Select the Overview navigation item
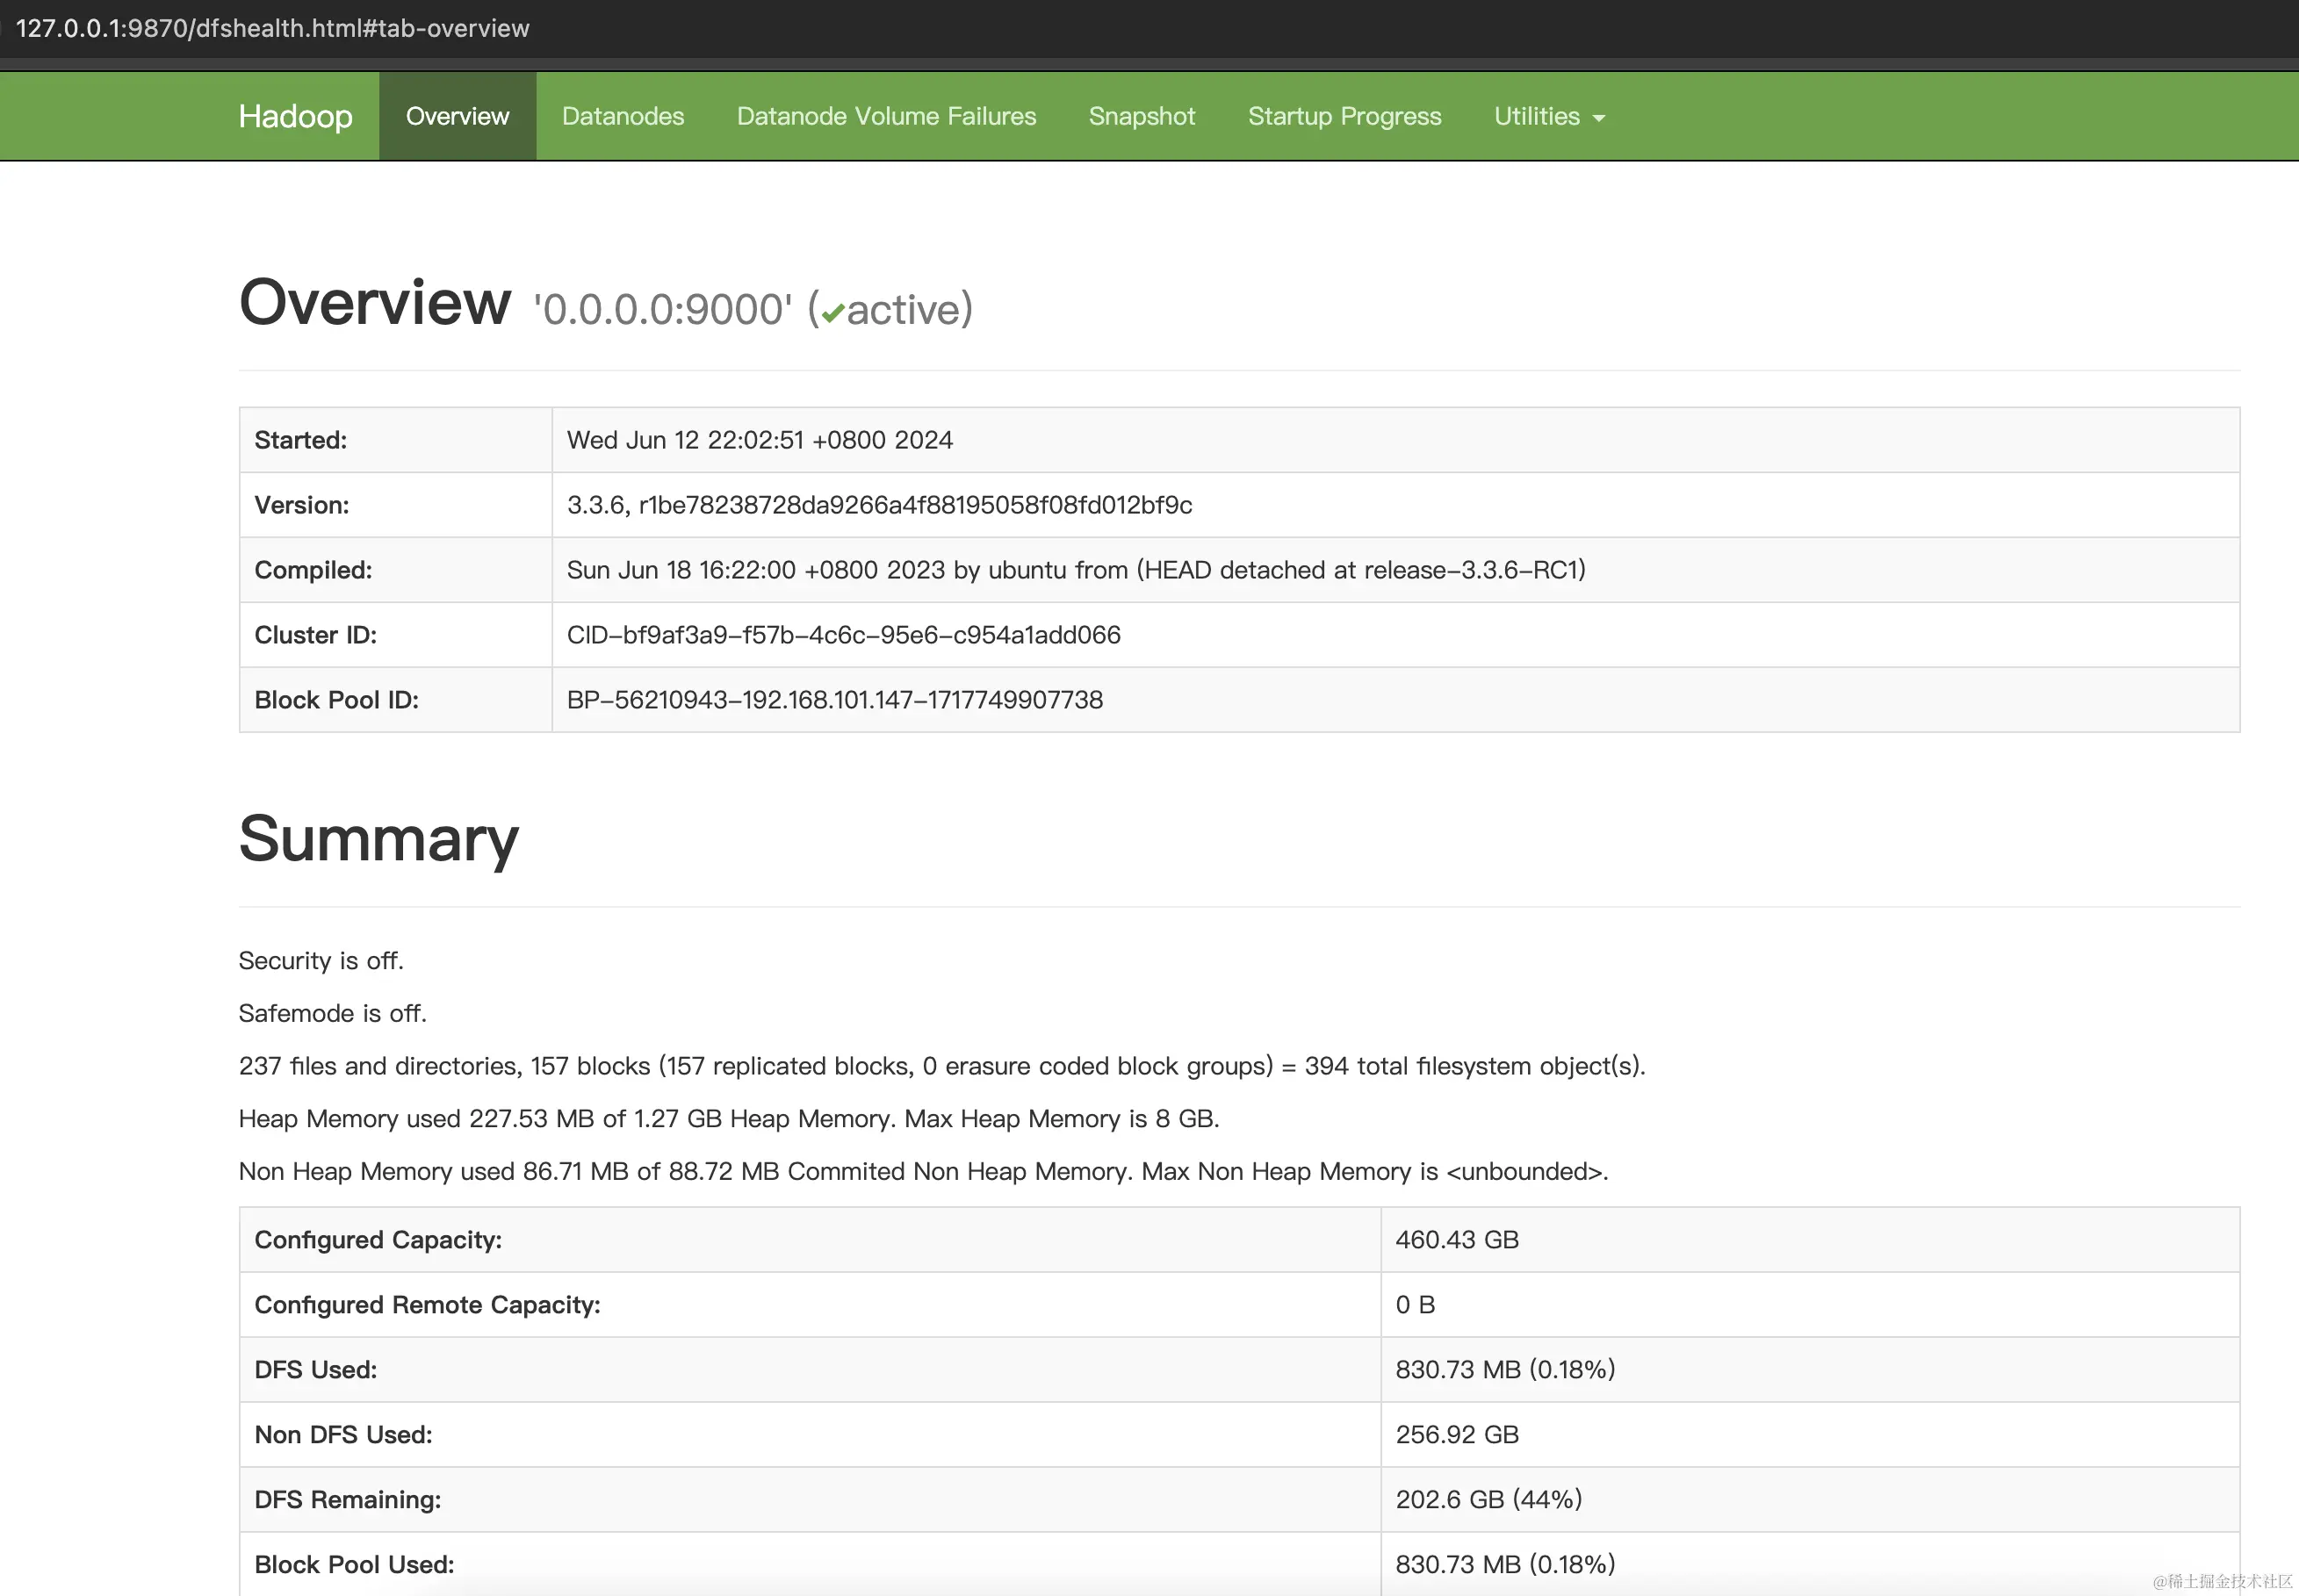Viewport: 2299px width, 1596px height. 457,116
